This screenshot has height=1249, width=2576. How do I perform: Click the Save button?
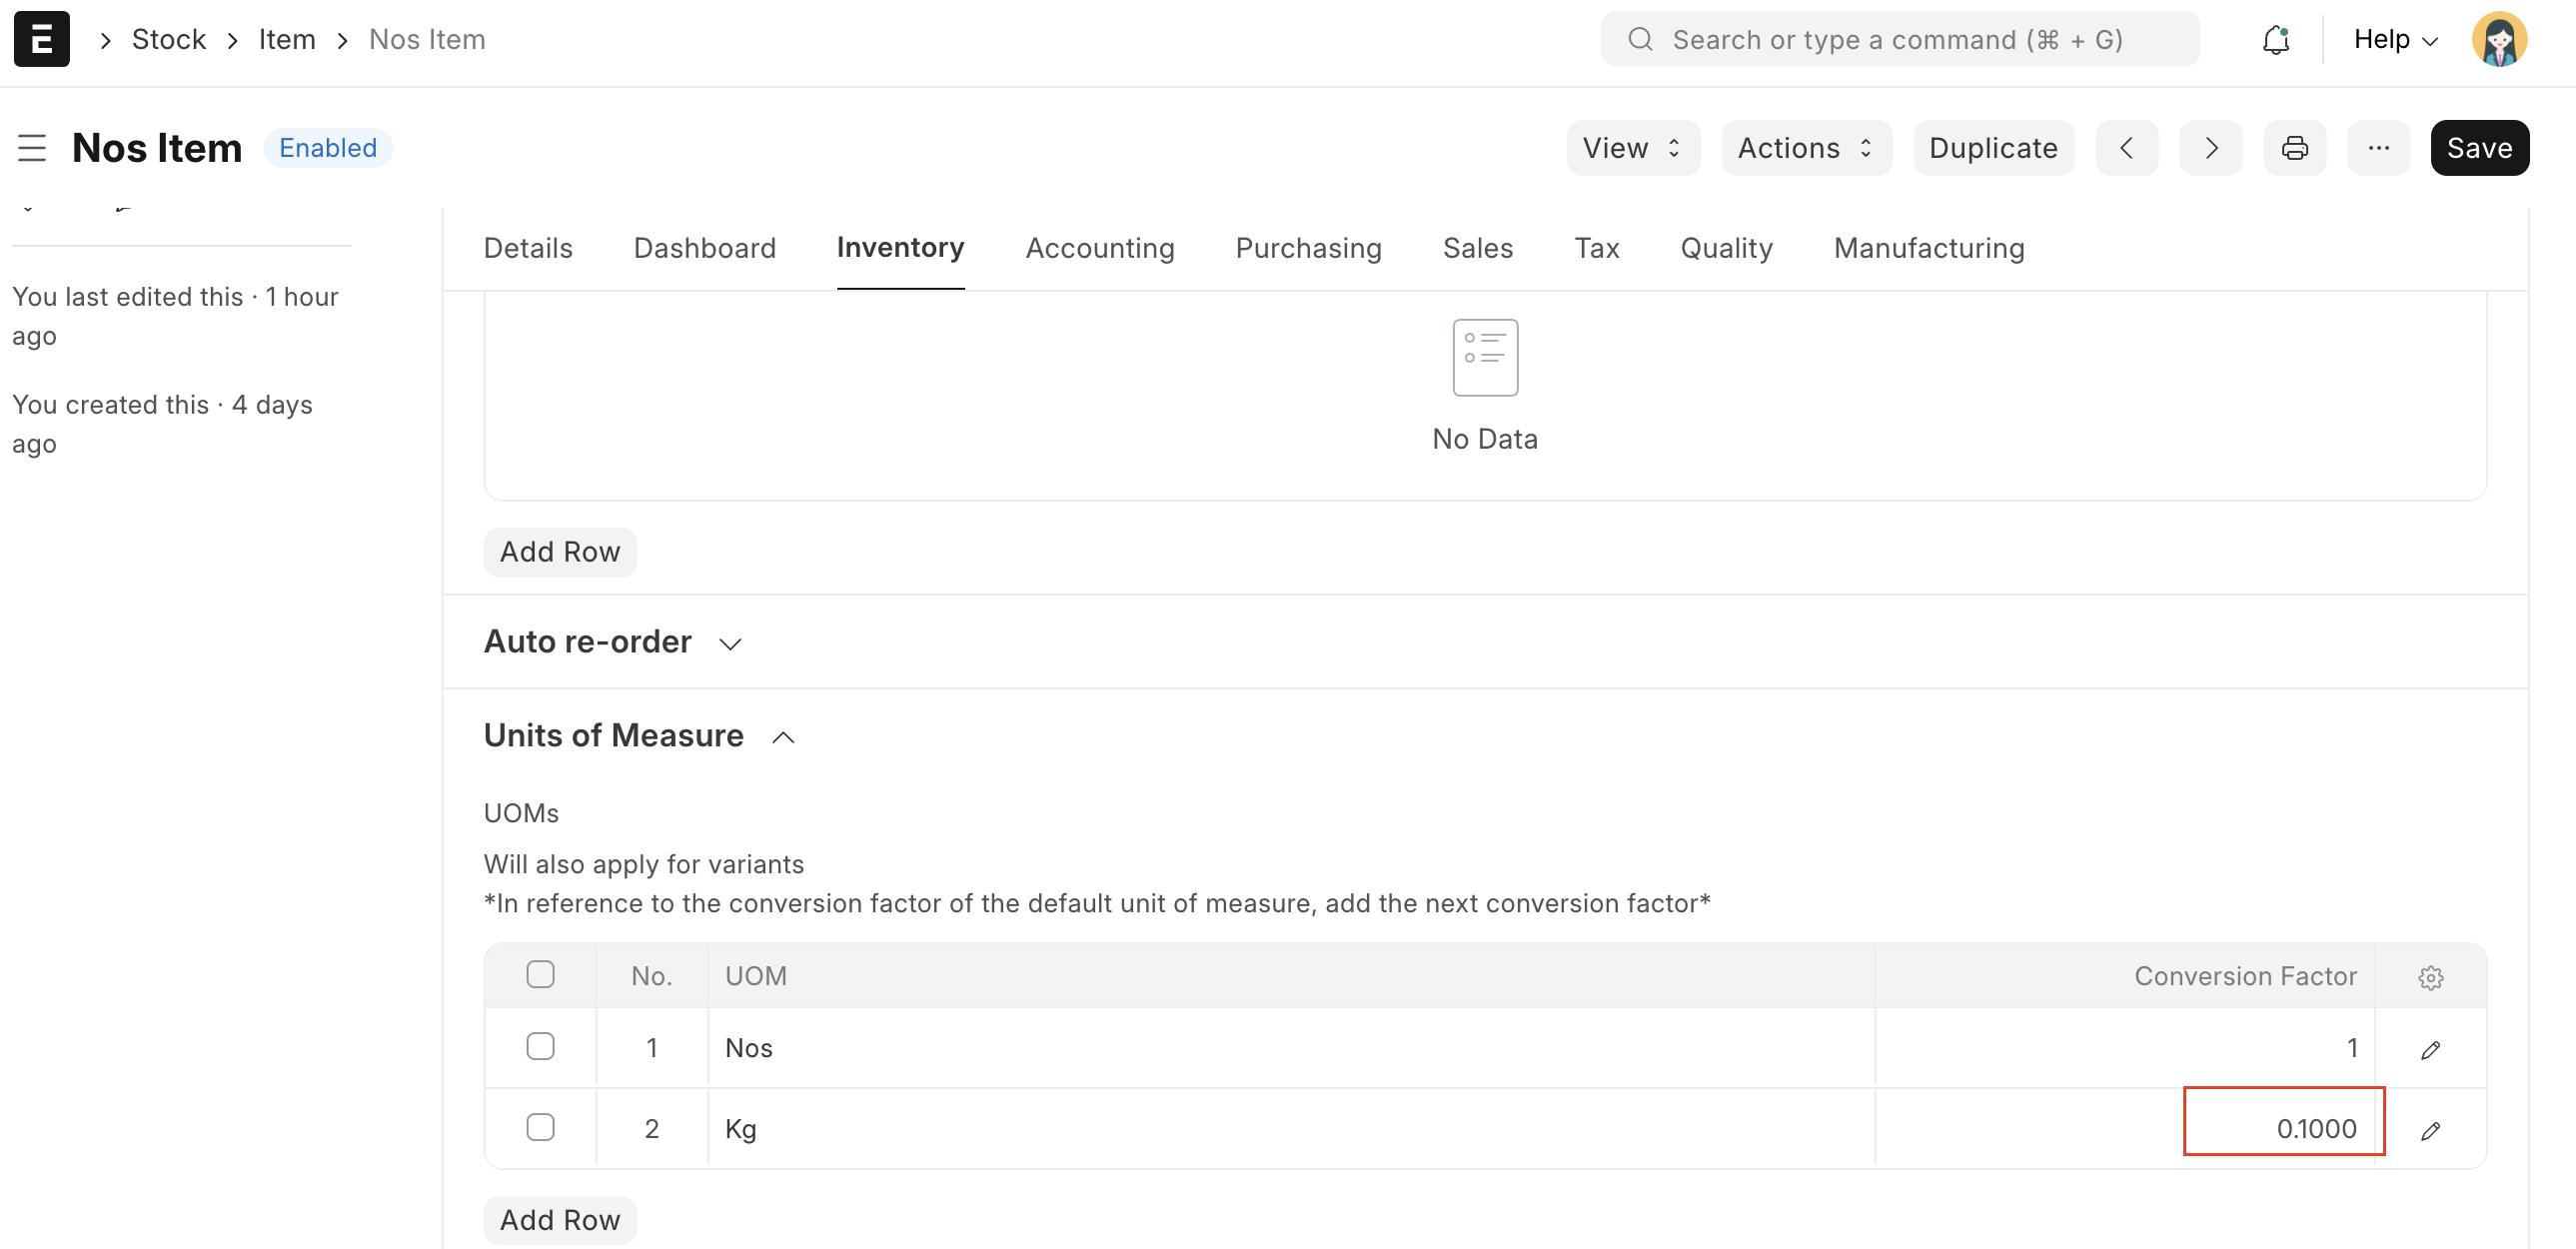tap(2479, 148)
